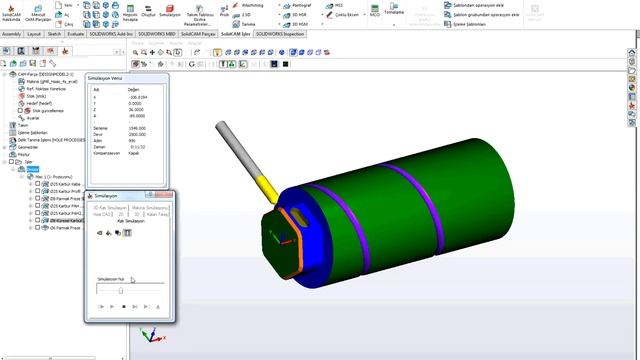Toggle checkbox of Ø6 Küresel Karbür operation
Screen dimensions: 640x360
coord(38,220)
